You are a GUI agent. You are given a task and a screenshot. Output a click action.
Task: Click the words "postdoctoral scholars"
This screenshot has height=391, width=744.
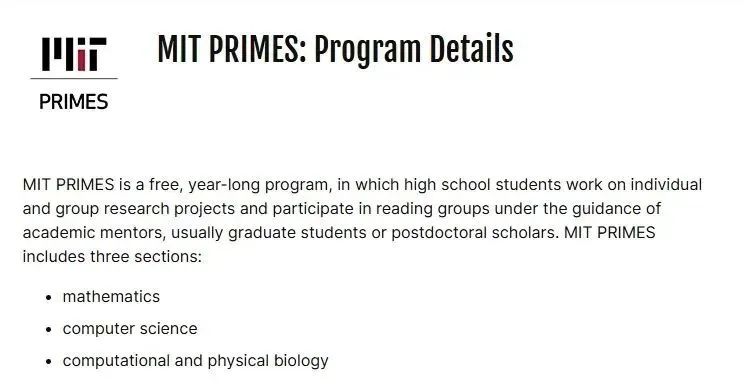pyautogui.click(x=474, y=233)
